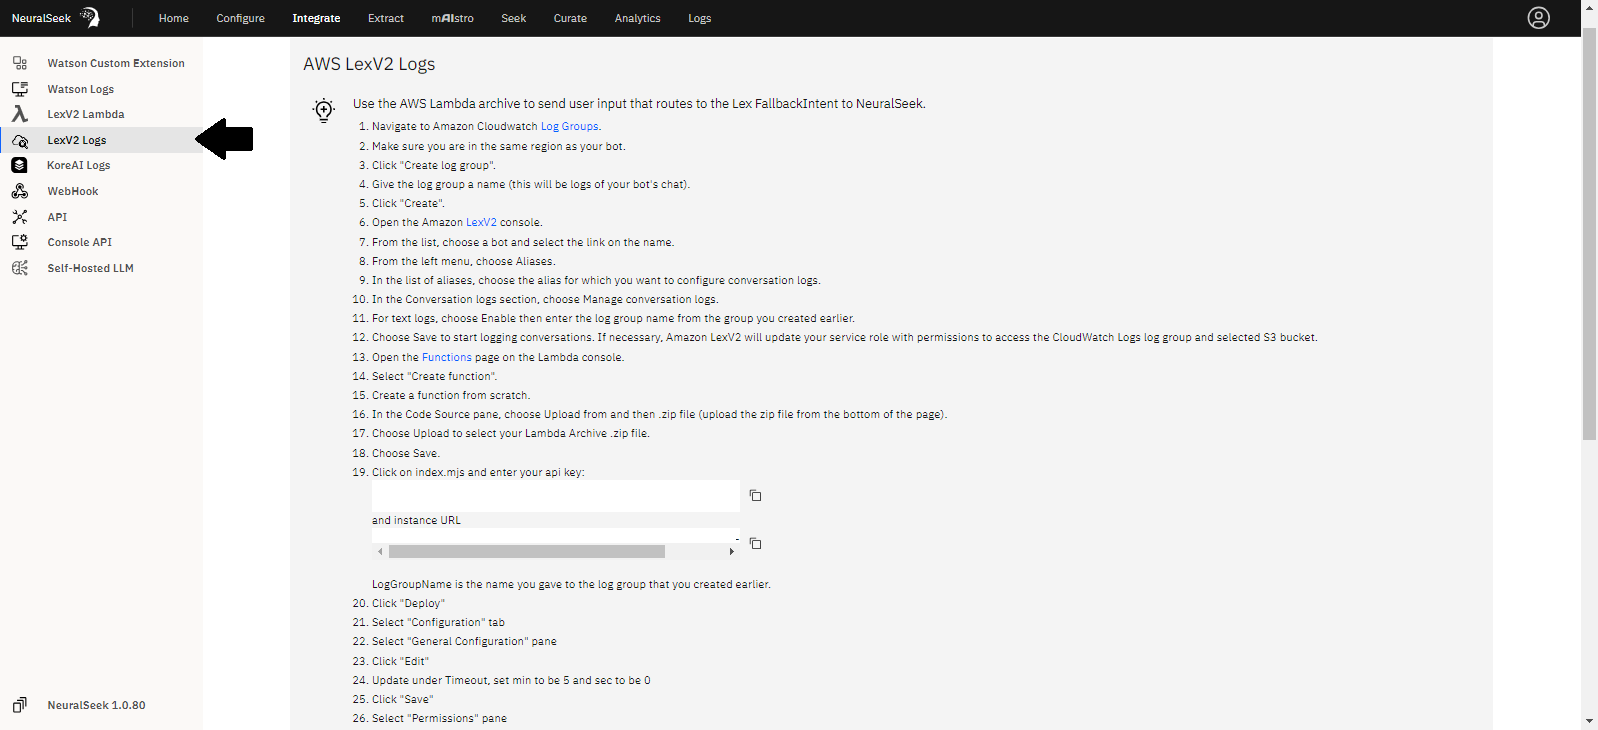
Task: Click the page scroll up arrow
Action: click(1589, 7)
